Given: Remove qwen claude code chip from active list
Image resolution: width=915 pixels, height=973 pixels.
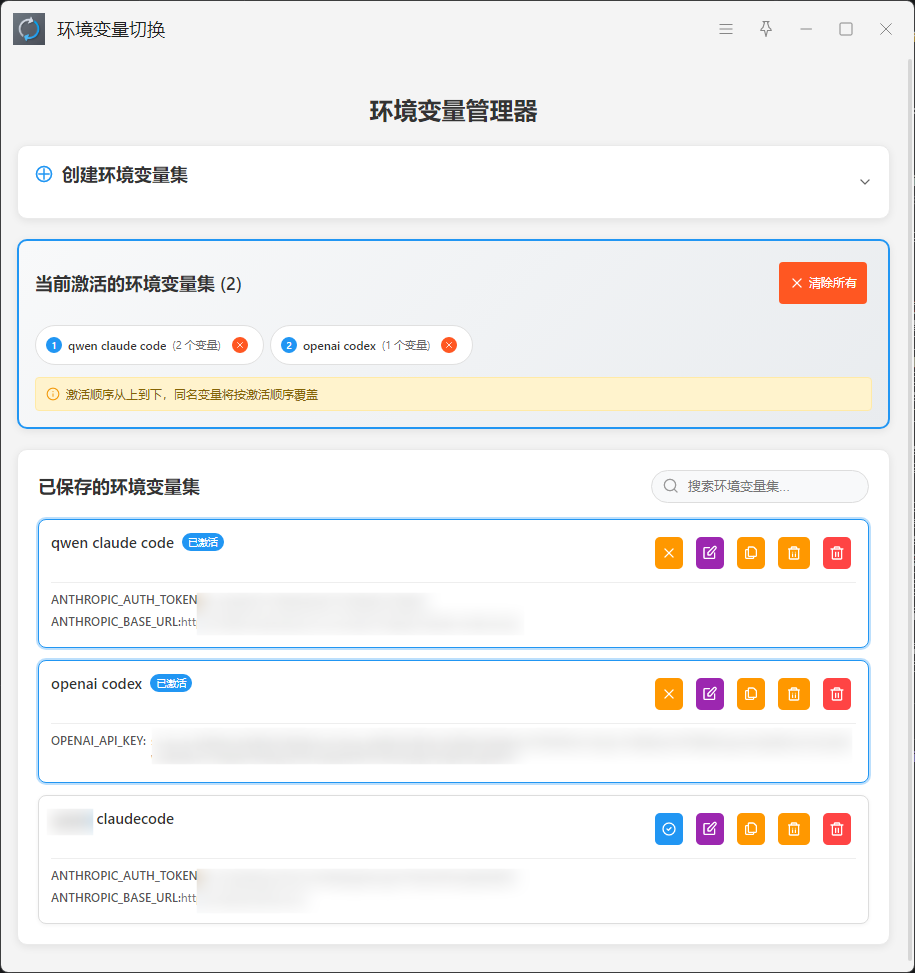Looking at the screenshot, I should click(x=240, y=345).
